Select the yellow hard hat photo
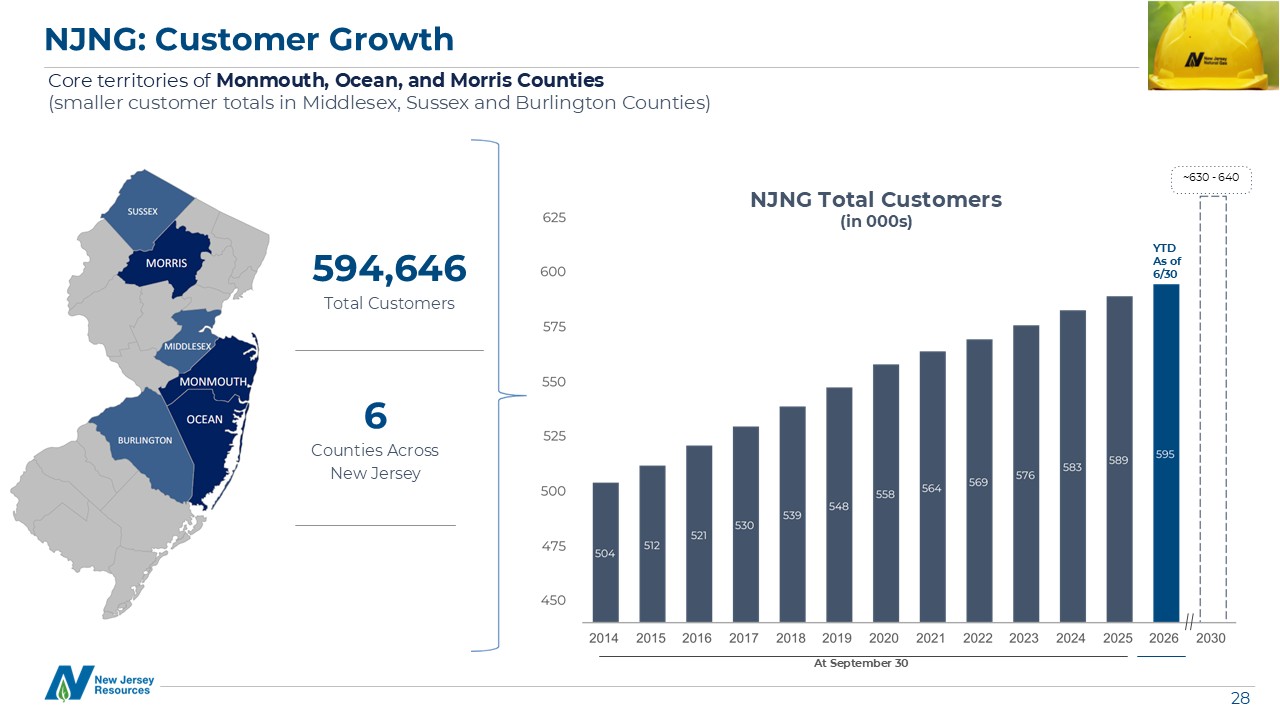This screenshot has width=1280, height=720. pyautogui.click(x=1213, y=46)
